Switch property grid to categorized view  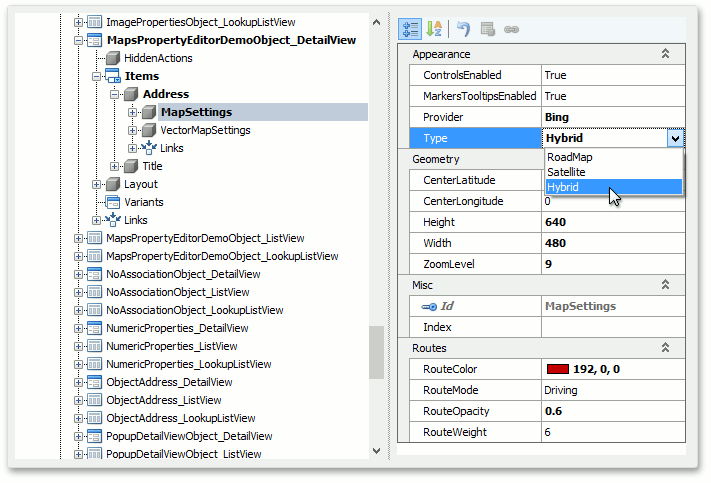pos(410,29)
